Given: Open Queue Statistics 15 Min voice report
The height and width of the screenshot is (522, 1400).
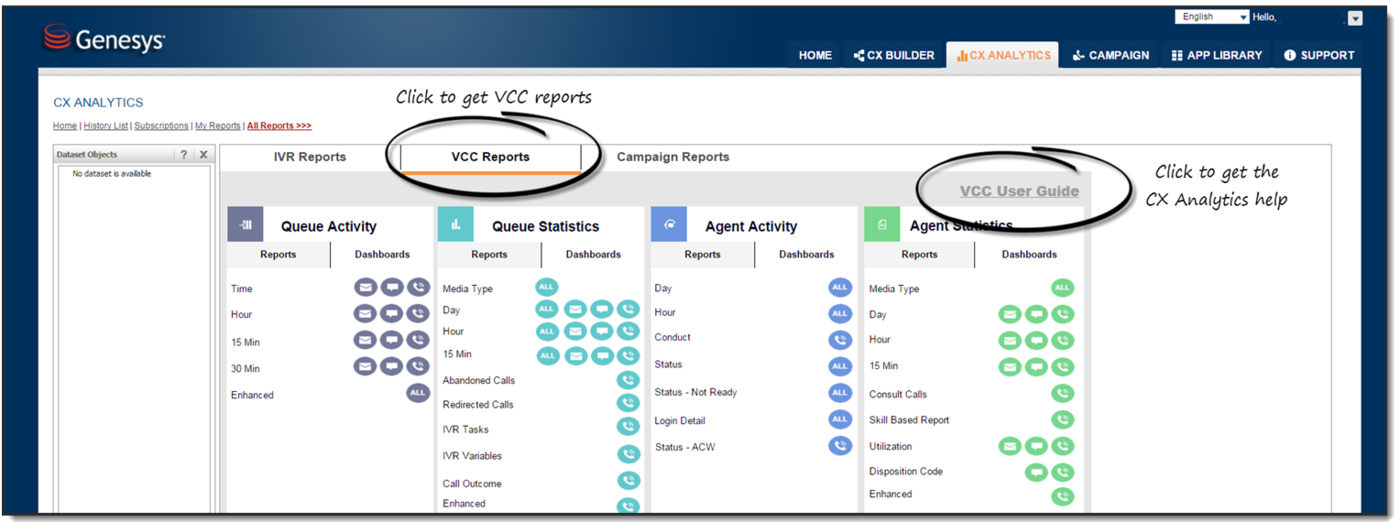Looking at the screenshot, I should tap(628, 354).
